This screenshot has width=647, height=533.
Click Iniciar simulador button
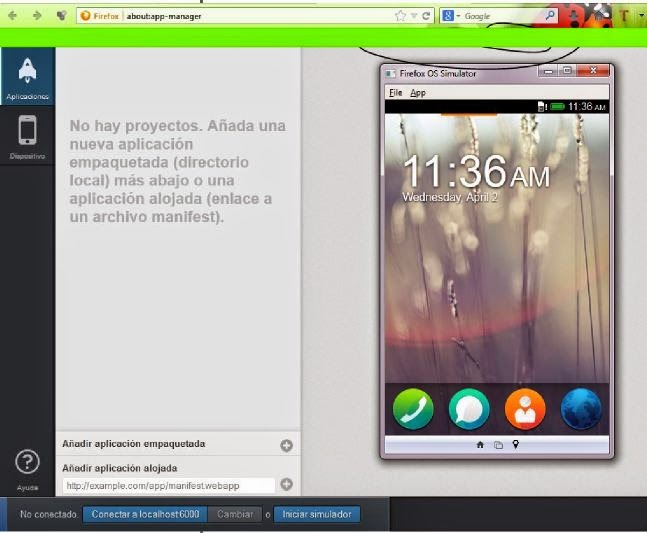pyautogui.click(x=317, y=514)
